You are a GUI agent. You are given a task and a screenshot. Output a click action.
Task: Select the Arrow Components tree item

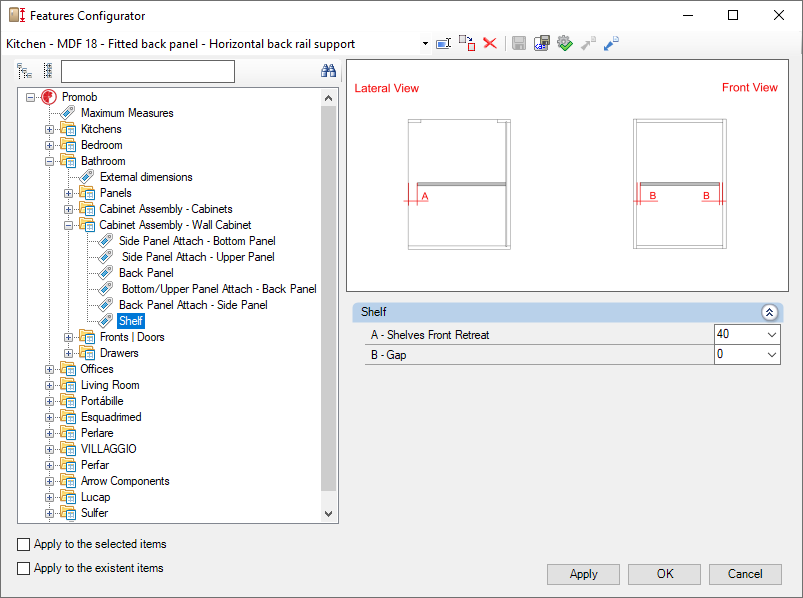pos(125,481)
